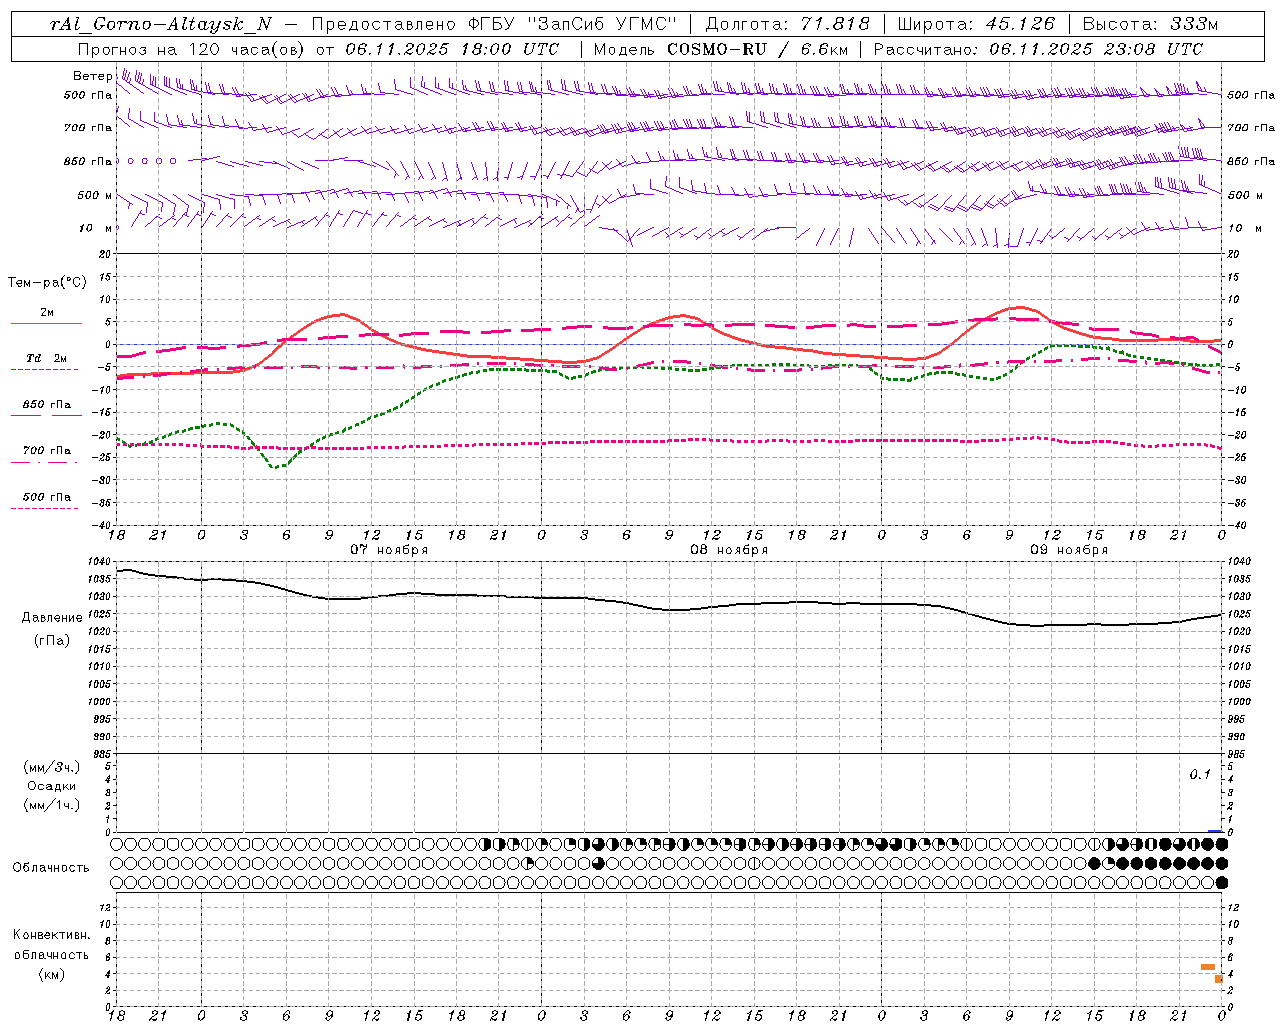This screenshot has height=1024, width=1280.
Task: Click the filled circle in the lowest cloud row
Action: 1221,883
